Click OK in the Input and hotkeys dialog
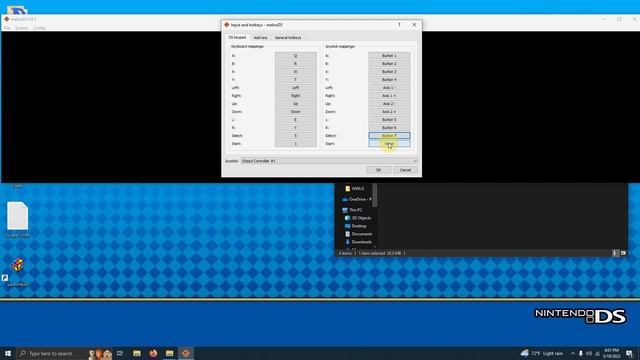Screen dimensions: 640x360 tap(378, 170)
